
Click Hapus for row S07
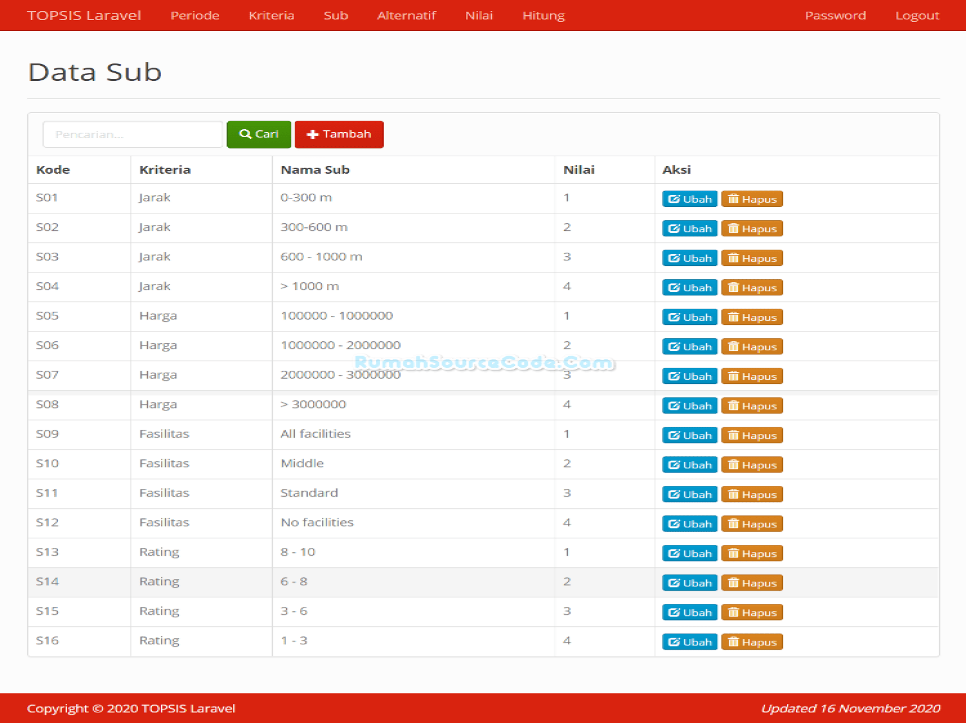752,376
